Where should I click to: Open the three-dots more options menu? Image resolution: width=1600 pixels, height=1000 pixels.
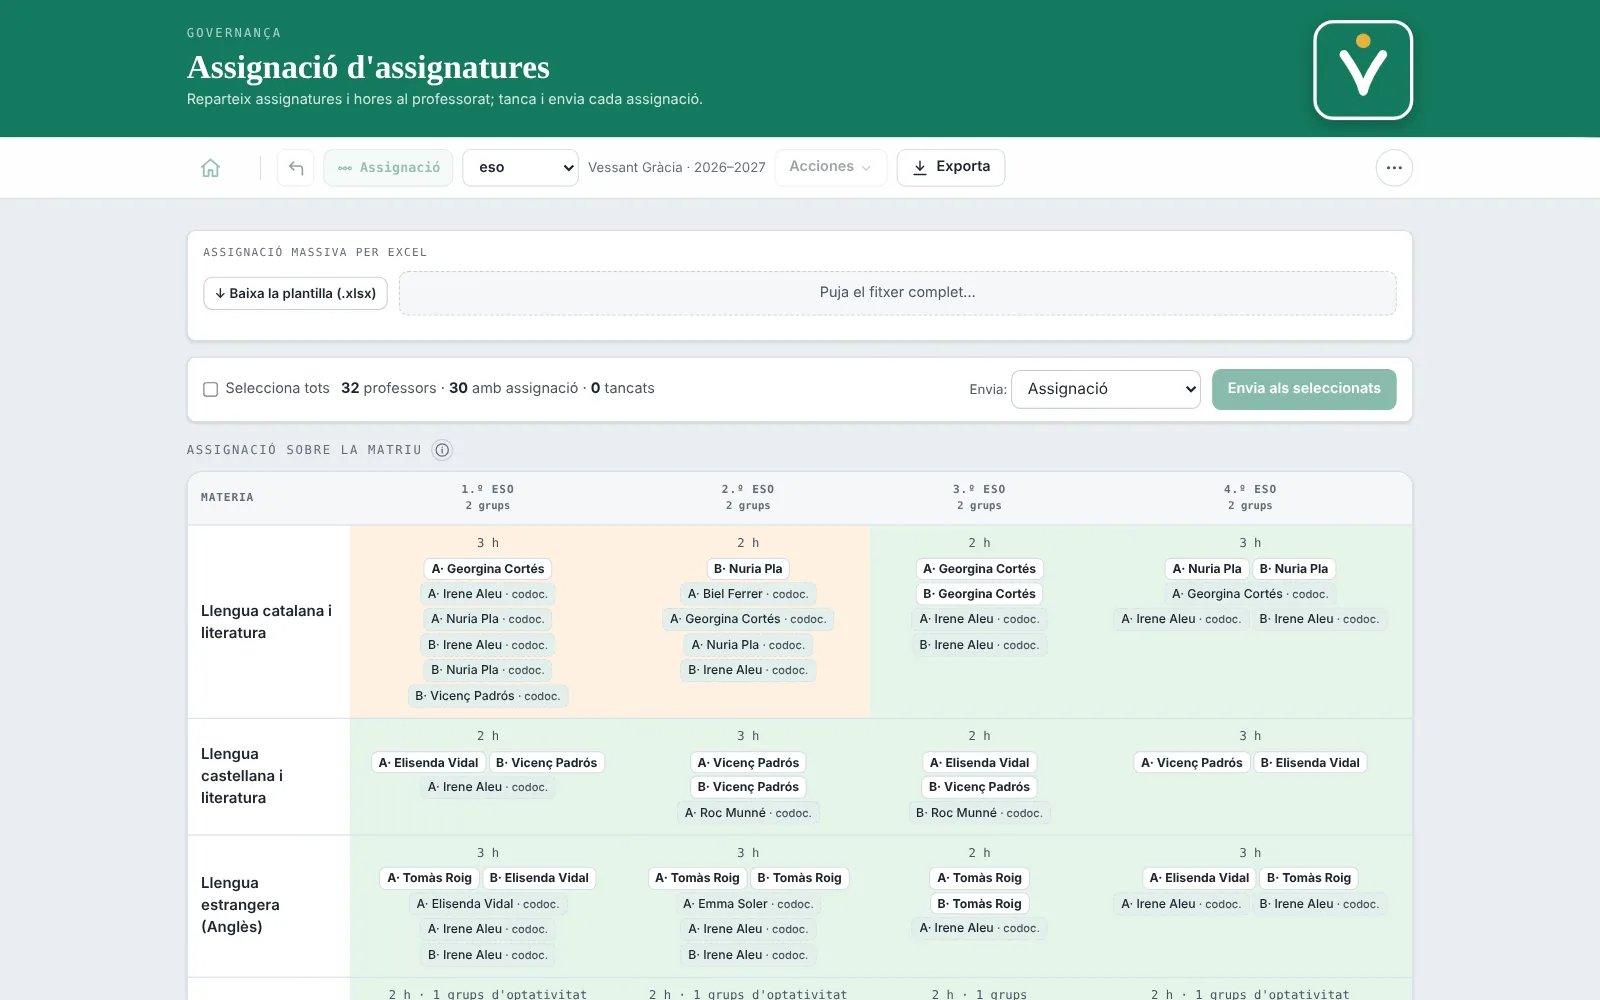point(1394,168)
